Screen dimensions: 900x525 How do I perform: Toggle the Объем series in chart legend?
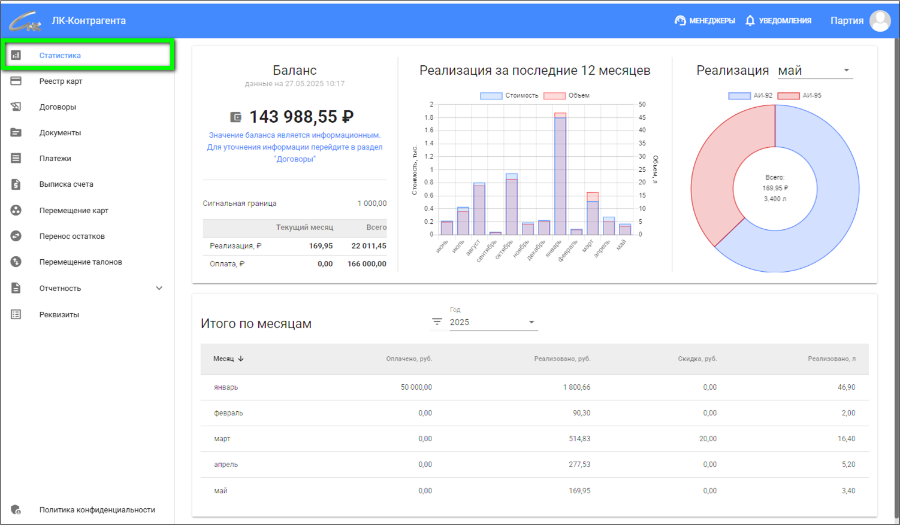568,96
